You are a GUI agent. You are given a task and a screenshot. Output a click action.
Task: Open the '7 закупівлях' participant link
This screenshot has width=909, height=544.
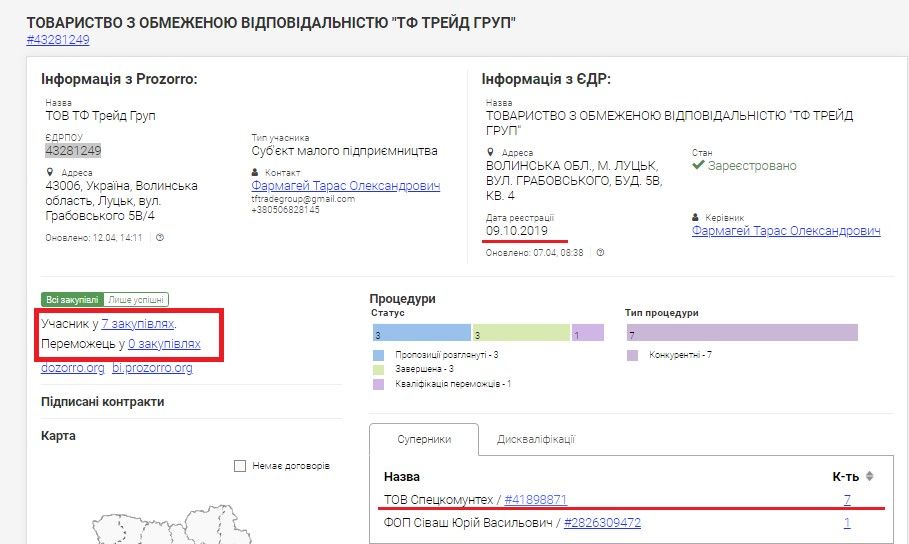(x=138, y=324)
